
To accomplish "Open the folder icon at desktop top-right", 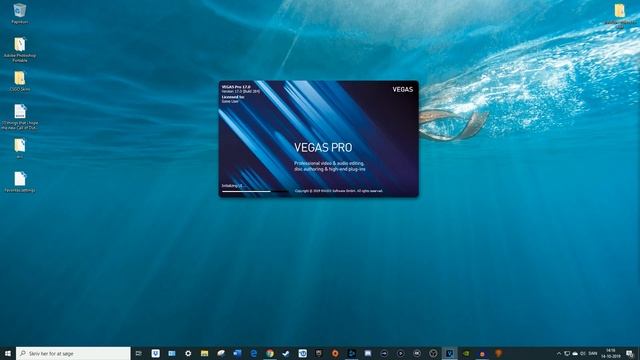I will pyautogui.click(x=620, y=15).
